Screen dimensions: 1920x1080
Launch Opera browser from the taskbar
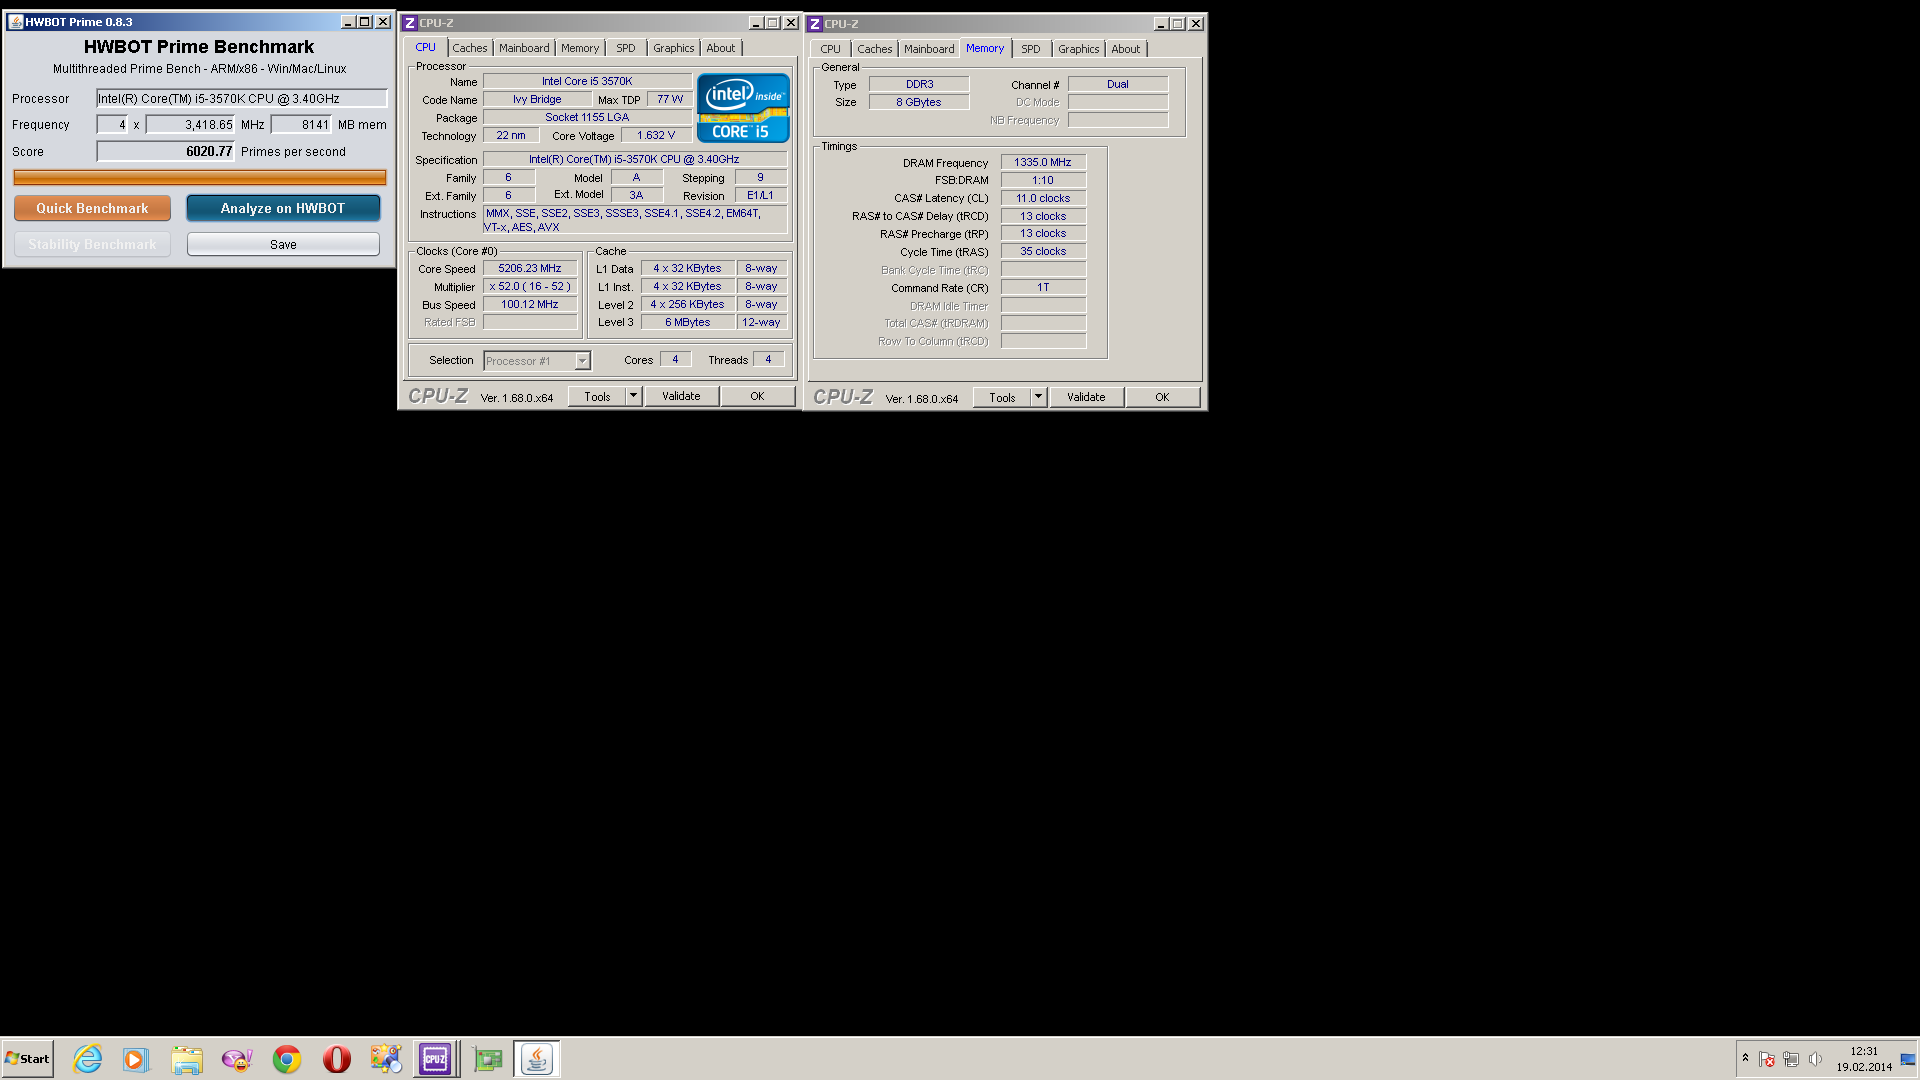click(337, 1059)
